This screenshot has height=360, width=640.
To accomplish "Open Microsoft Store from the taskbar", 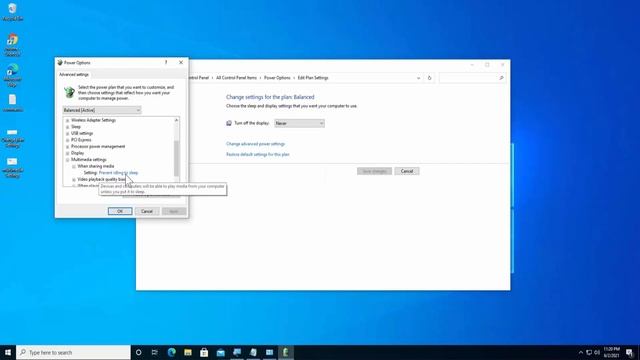I will point(204,352).
